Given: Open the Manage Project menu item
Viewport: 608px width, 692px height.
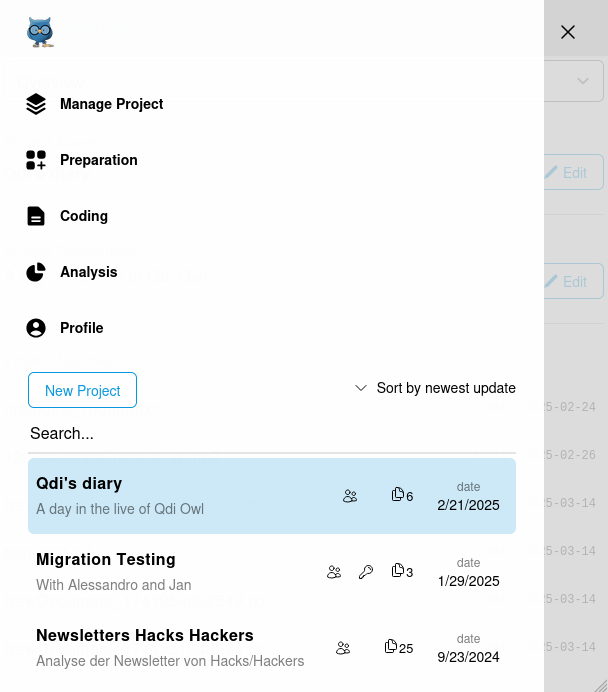Looking at the screenshot, I should 111,104.
